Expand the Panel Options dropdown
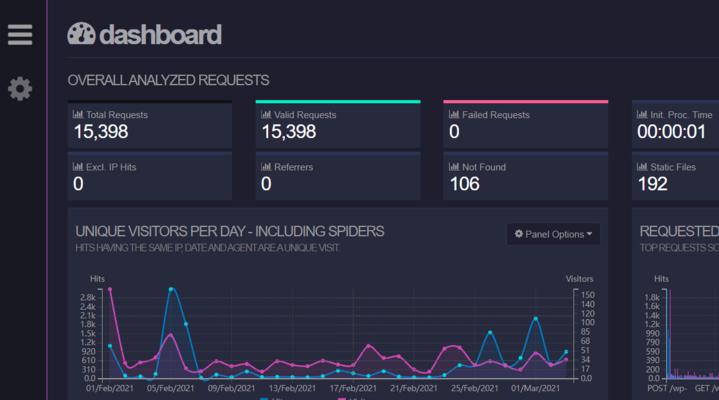 coord(553,234)
